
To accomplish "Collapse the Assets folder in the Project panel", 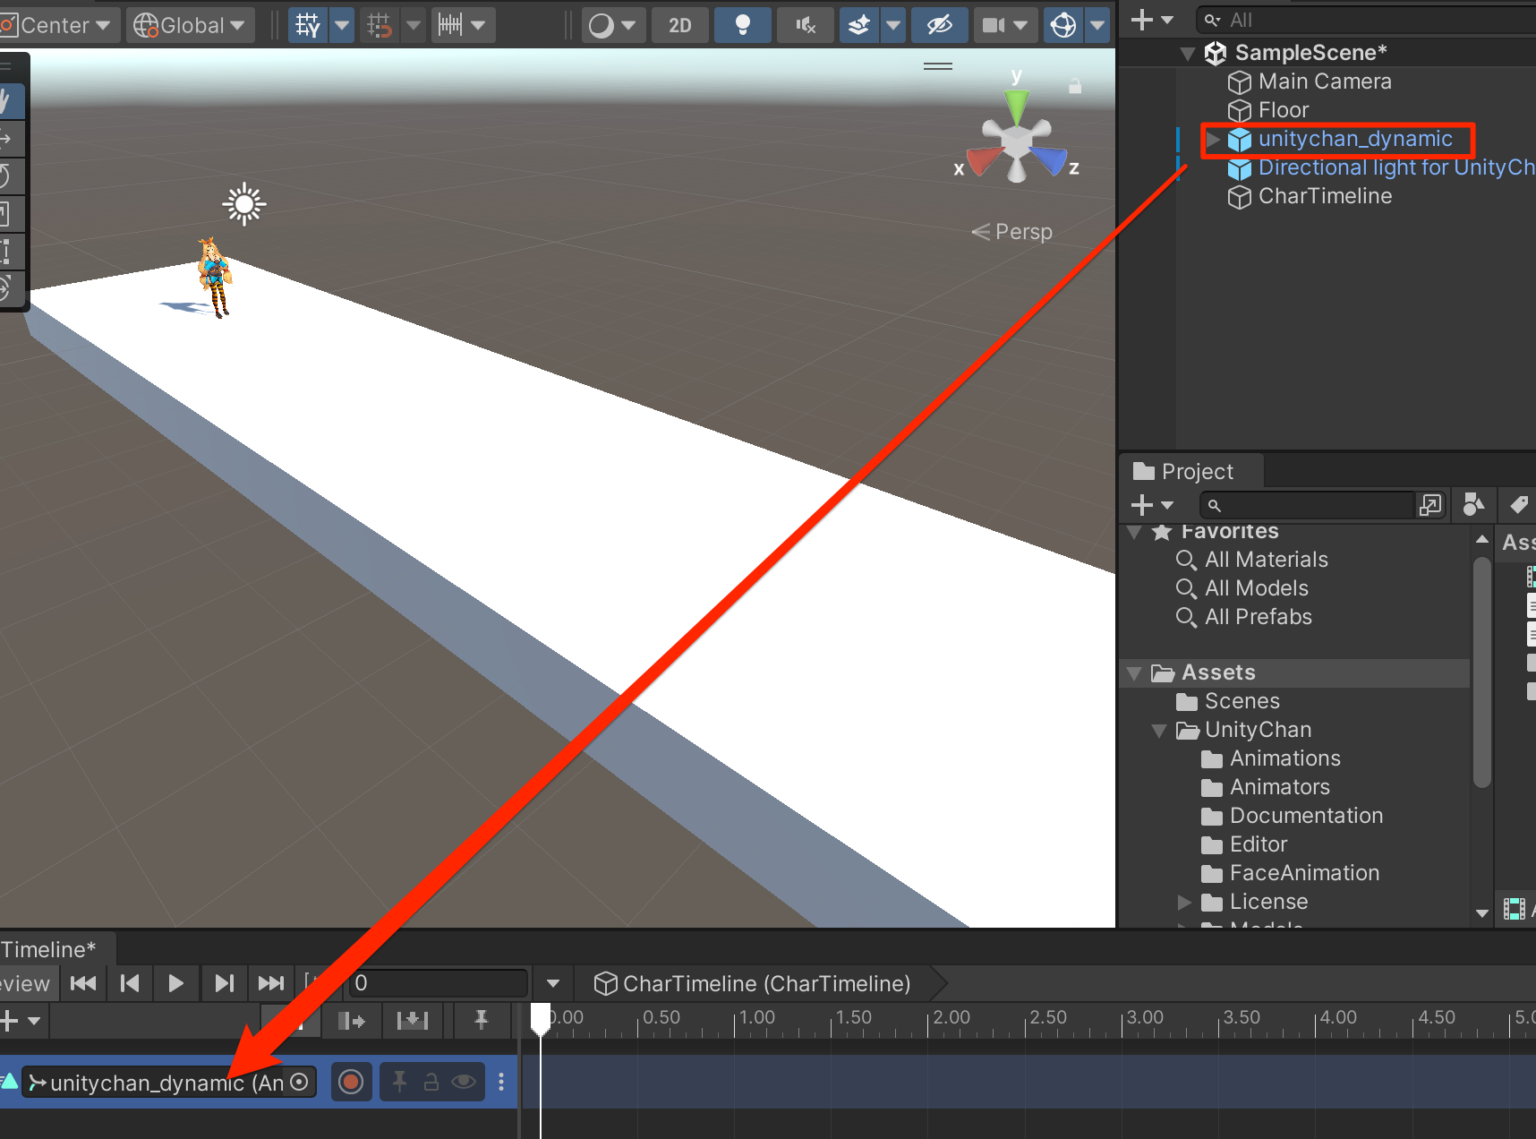I will 1135,672.
